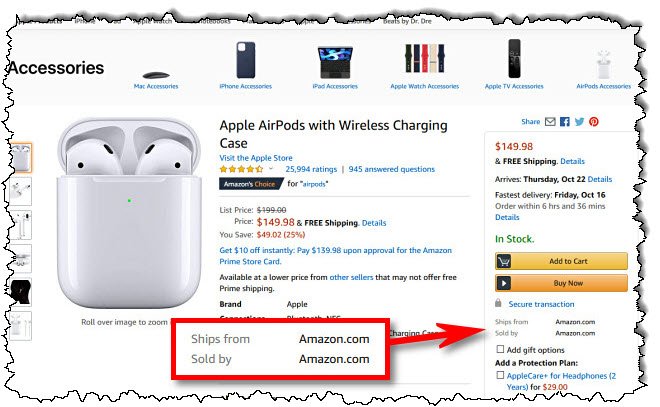
Task: View other sellers offers
Action: [351, 277]
